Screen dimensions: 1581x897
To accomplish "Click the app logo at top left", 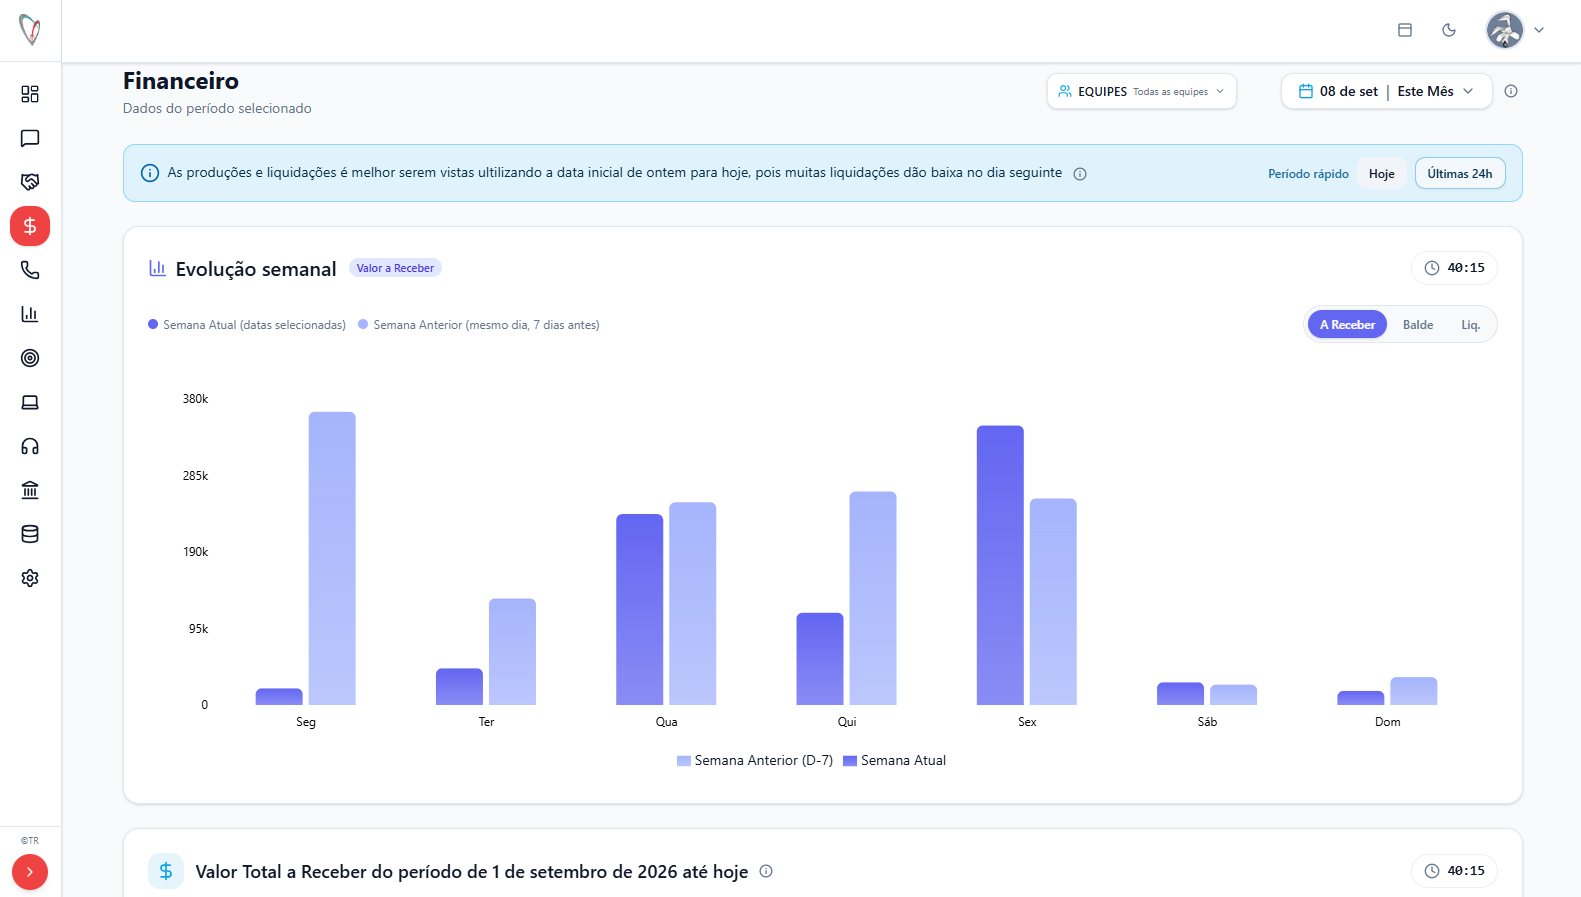I will pyautogui.click(x=30, y=30).
